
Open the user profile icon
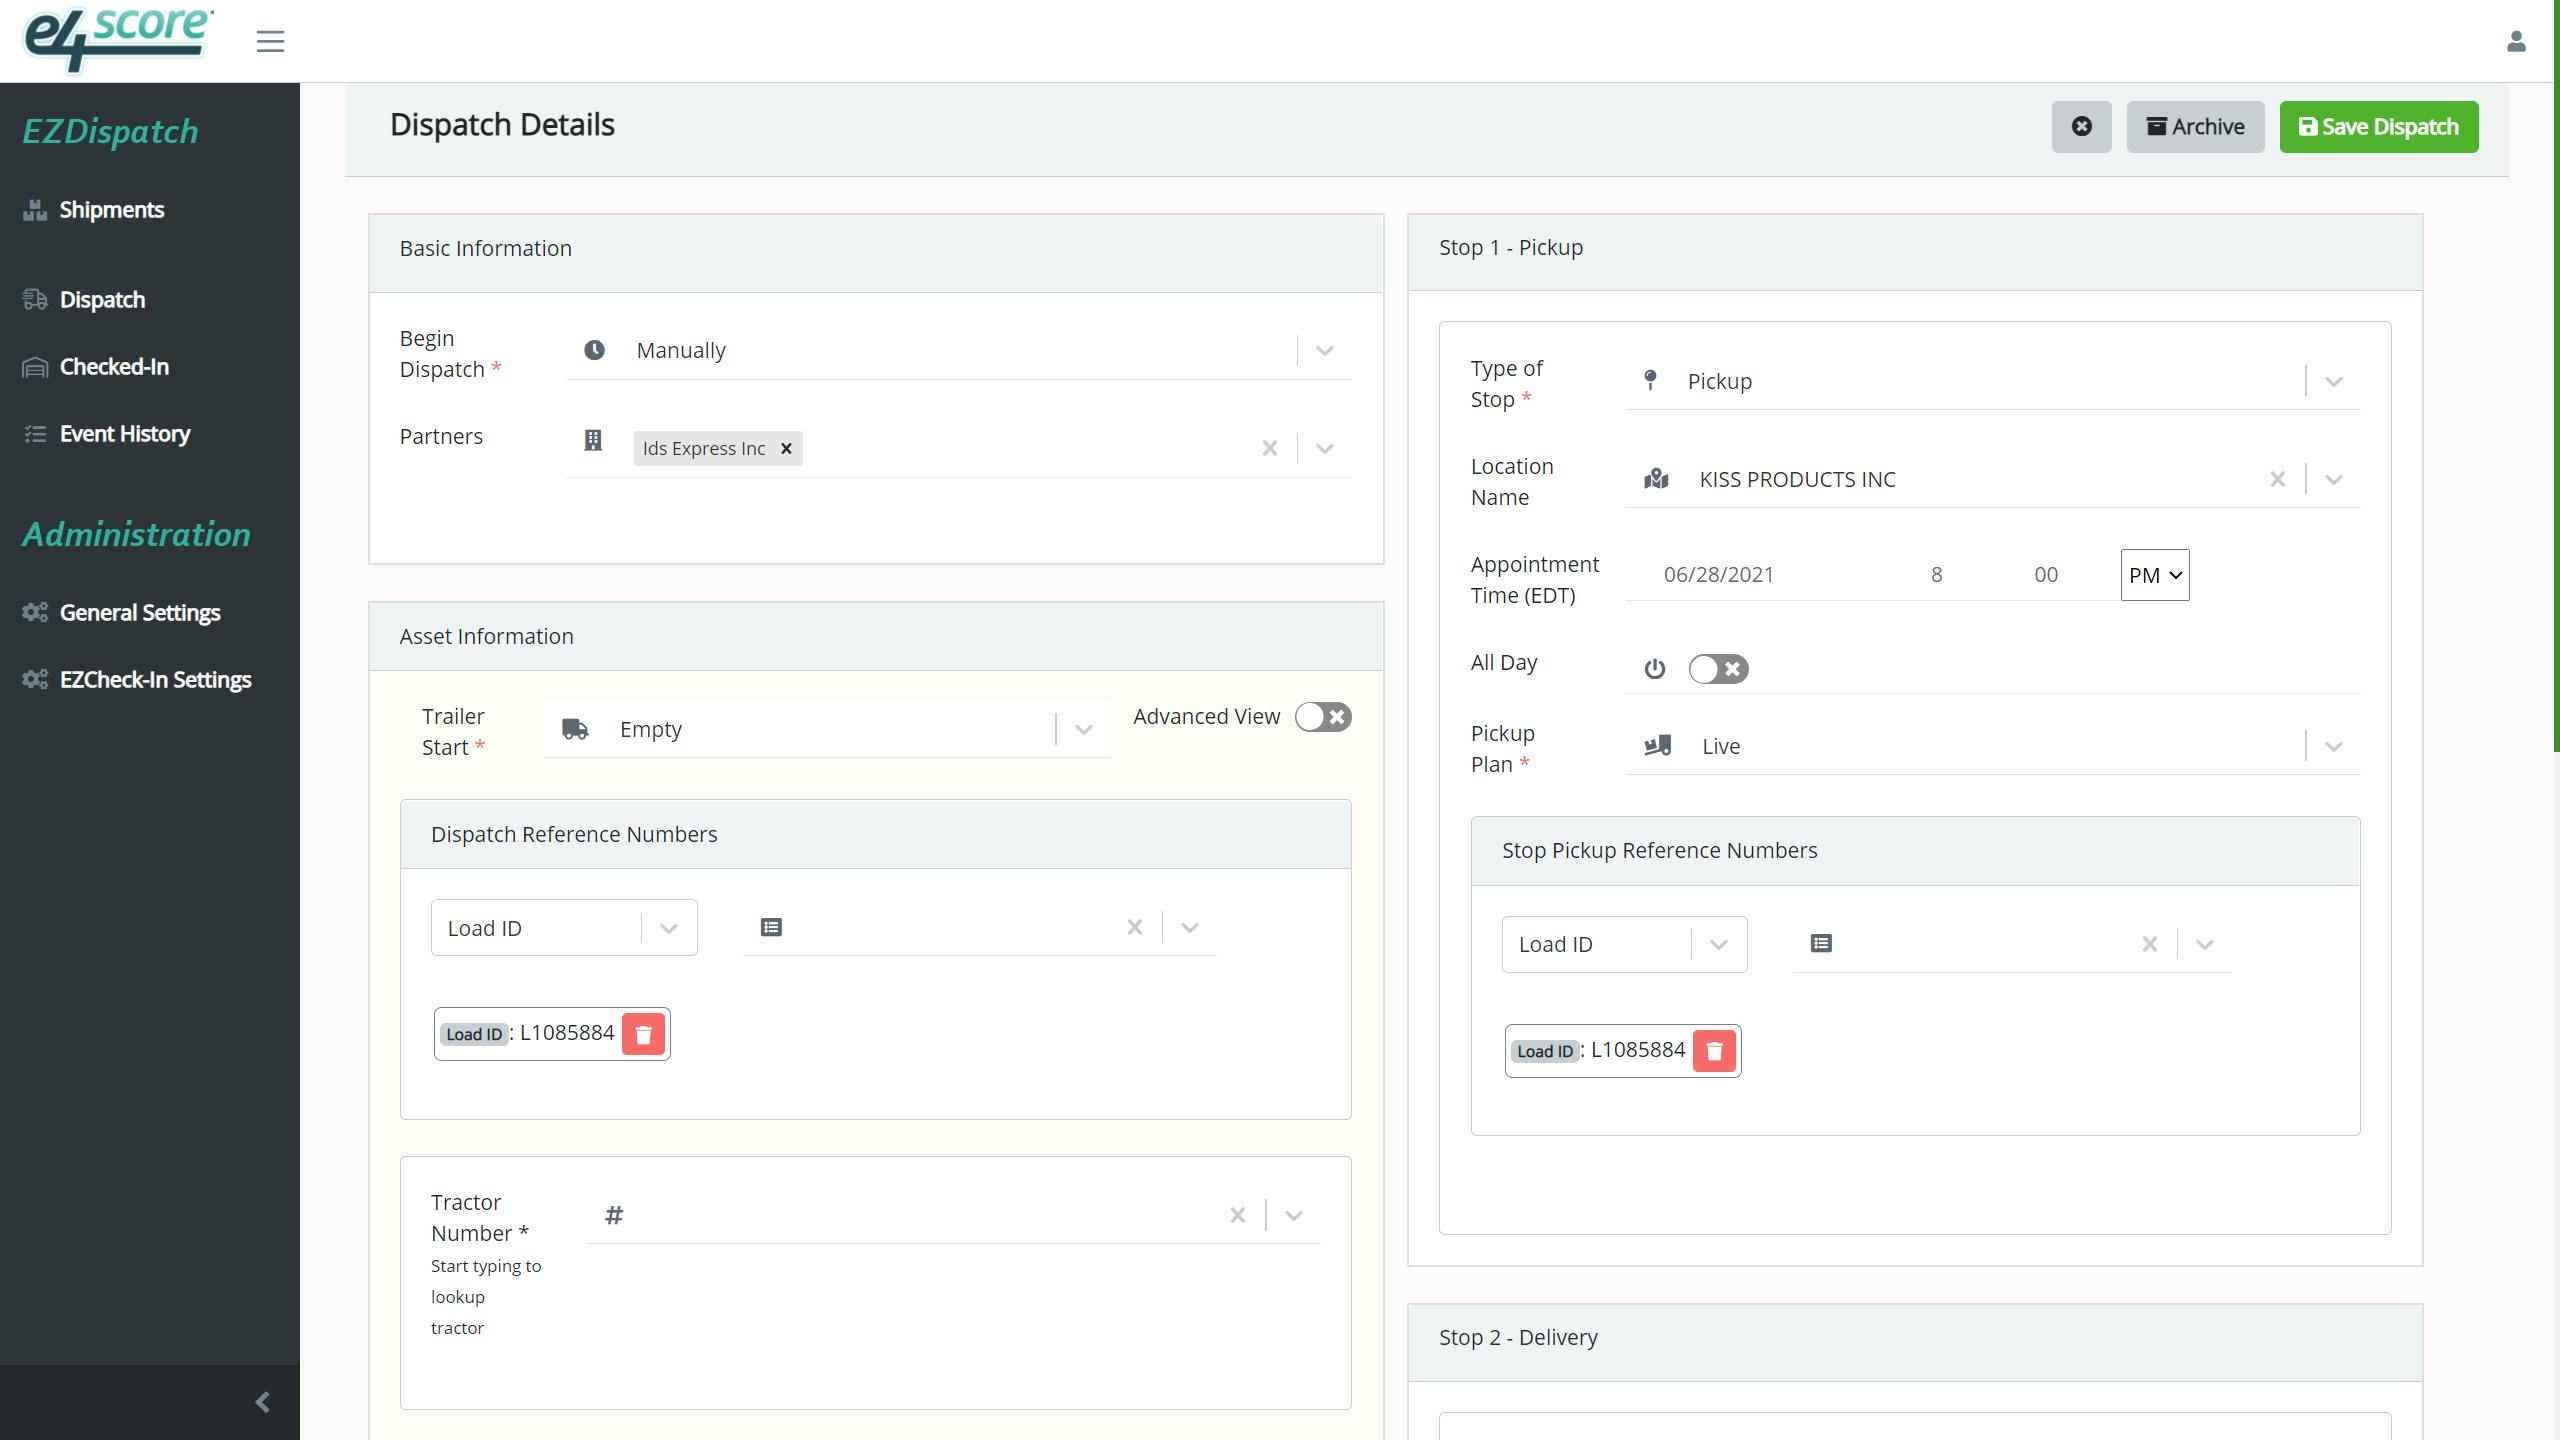(2516, 41)
